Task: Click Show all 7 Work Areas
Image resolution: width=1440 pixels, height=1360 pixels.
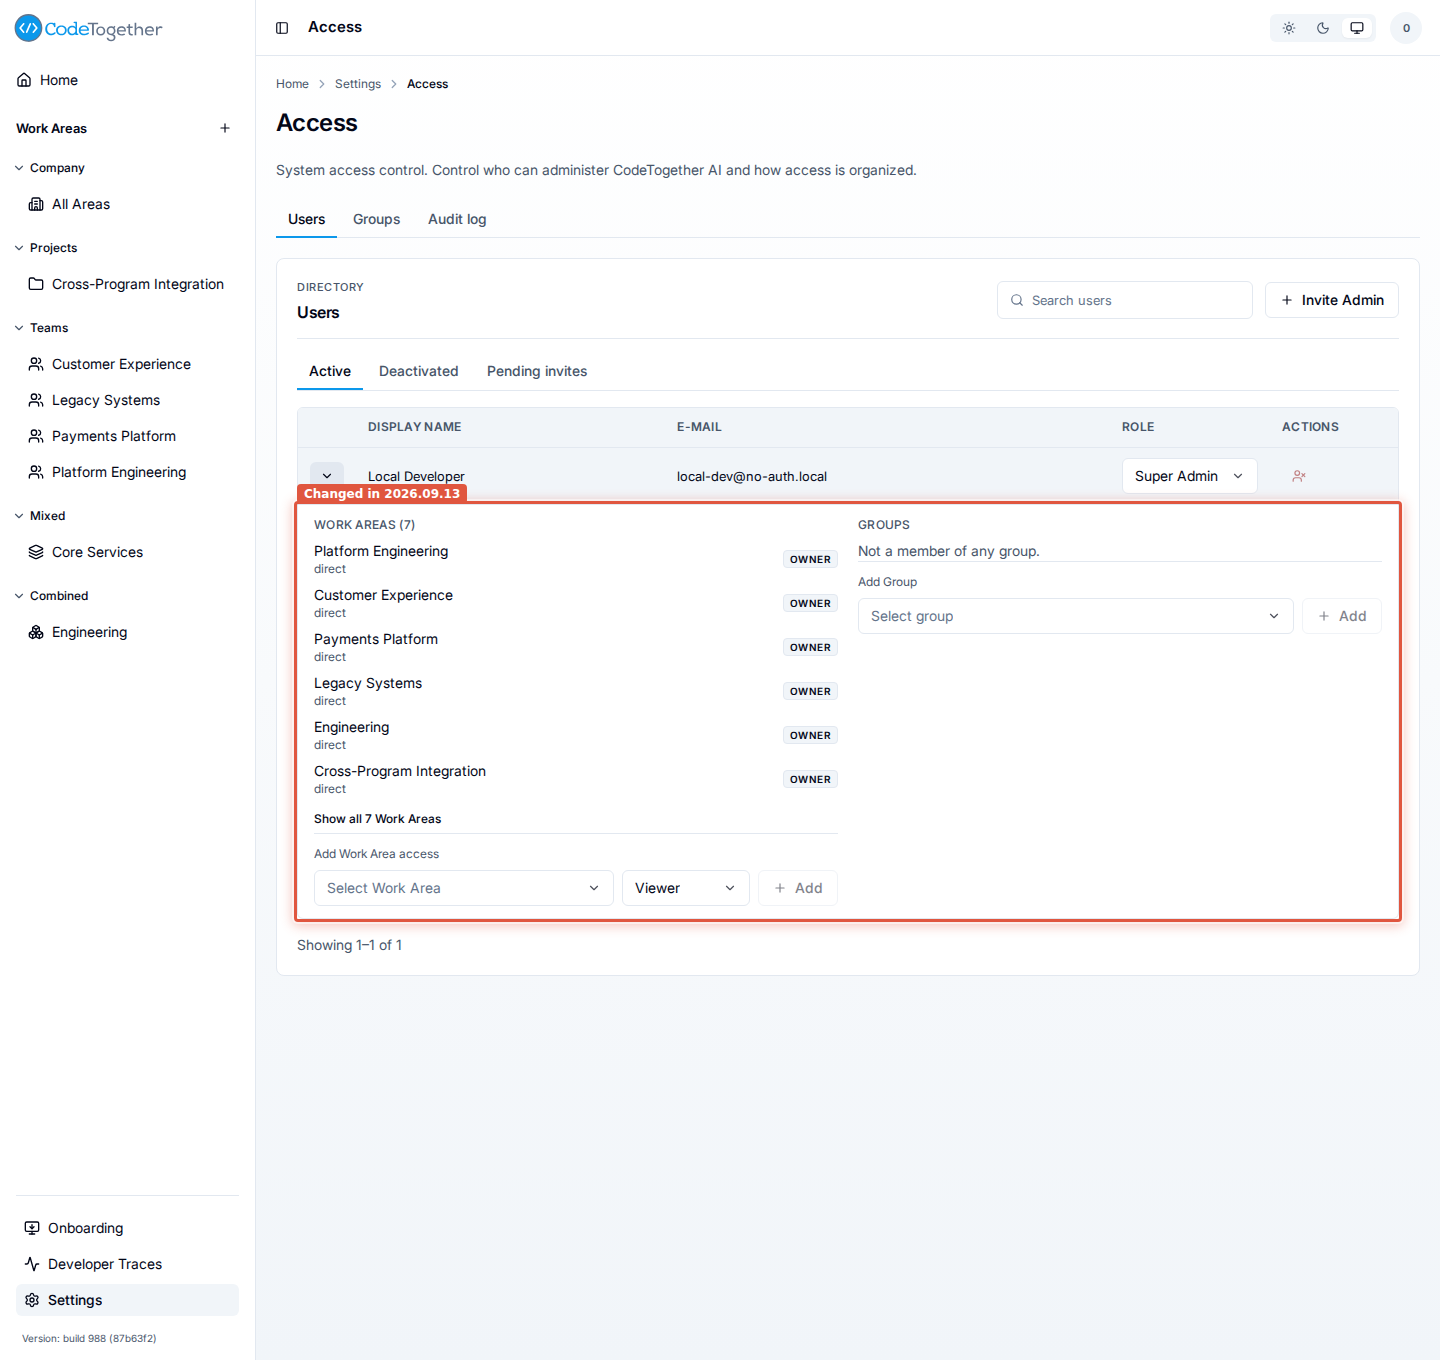Action: tap(377, 819)
